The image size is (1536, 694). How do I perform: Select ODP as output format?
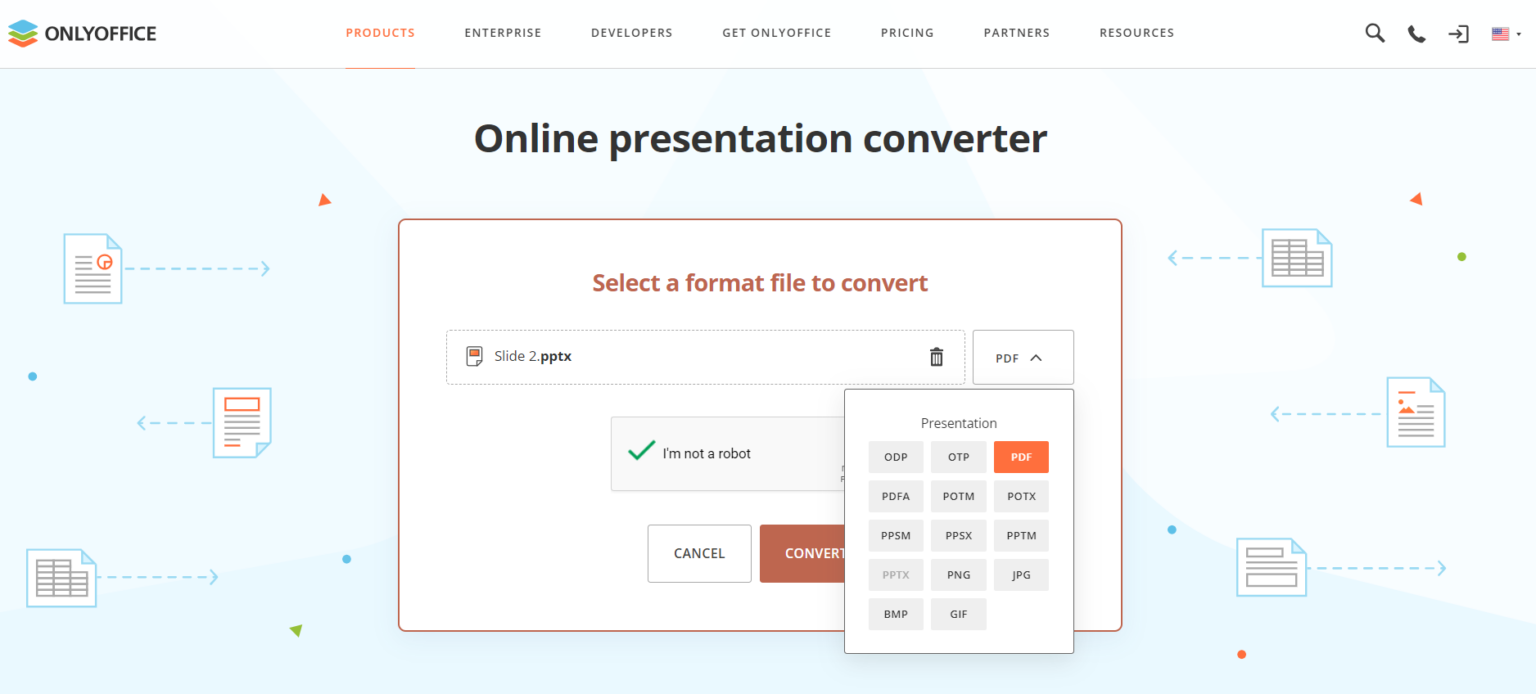click(x=895, y=457)
